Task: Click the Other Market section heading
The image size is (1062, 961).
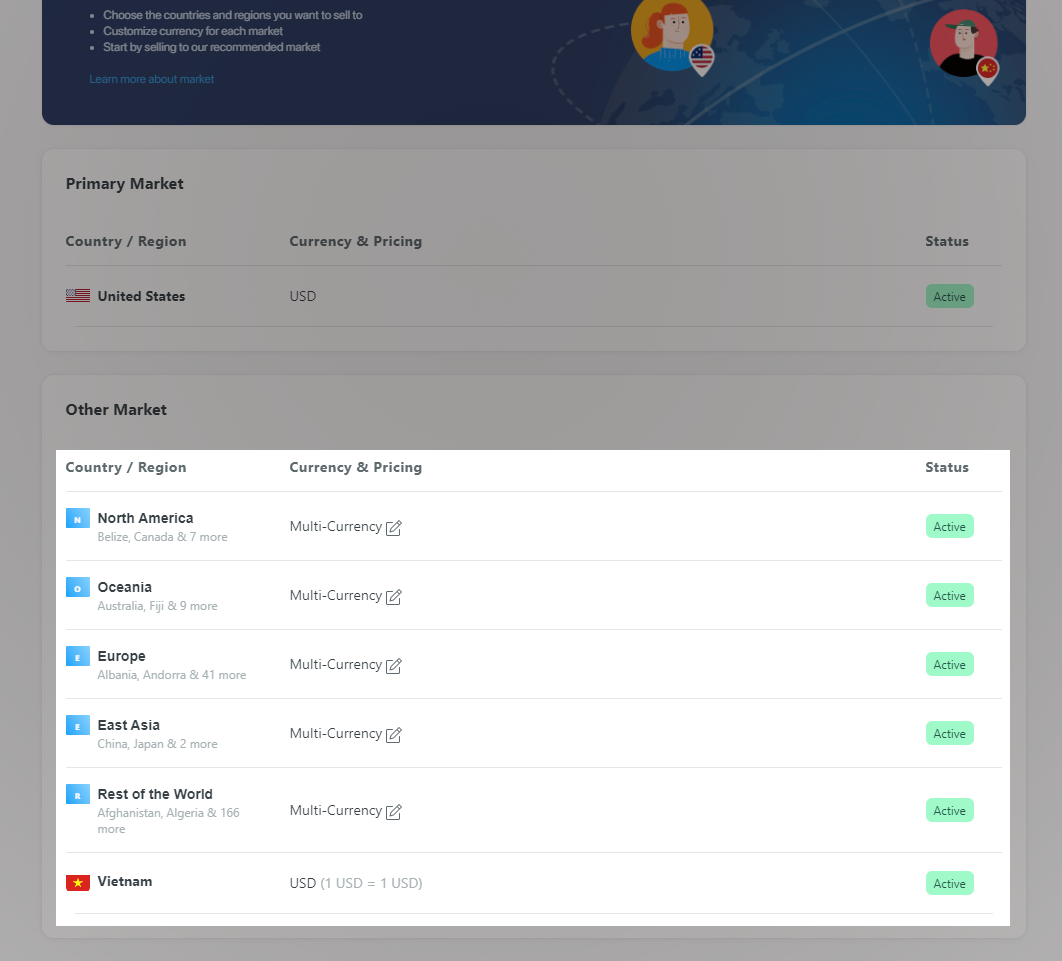Action: click(x=116, y=410)
